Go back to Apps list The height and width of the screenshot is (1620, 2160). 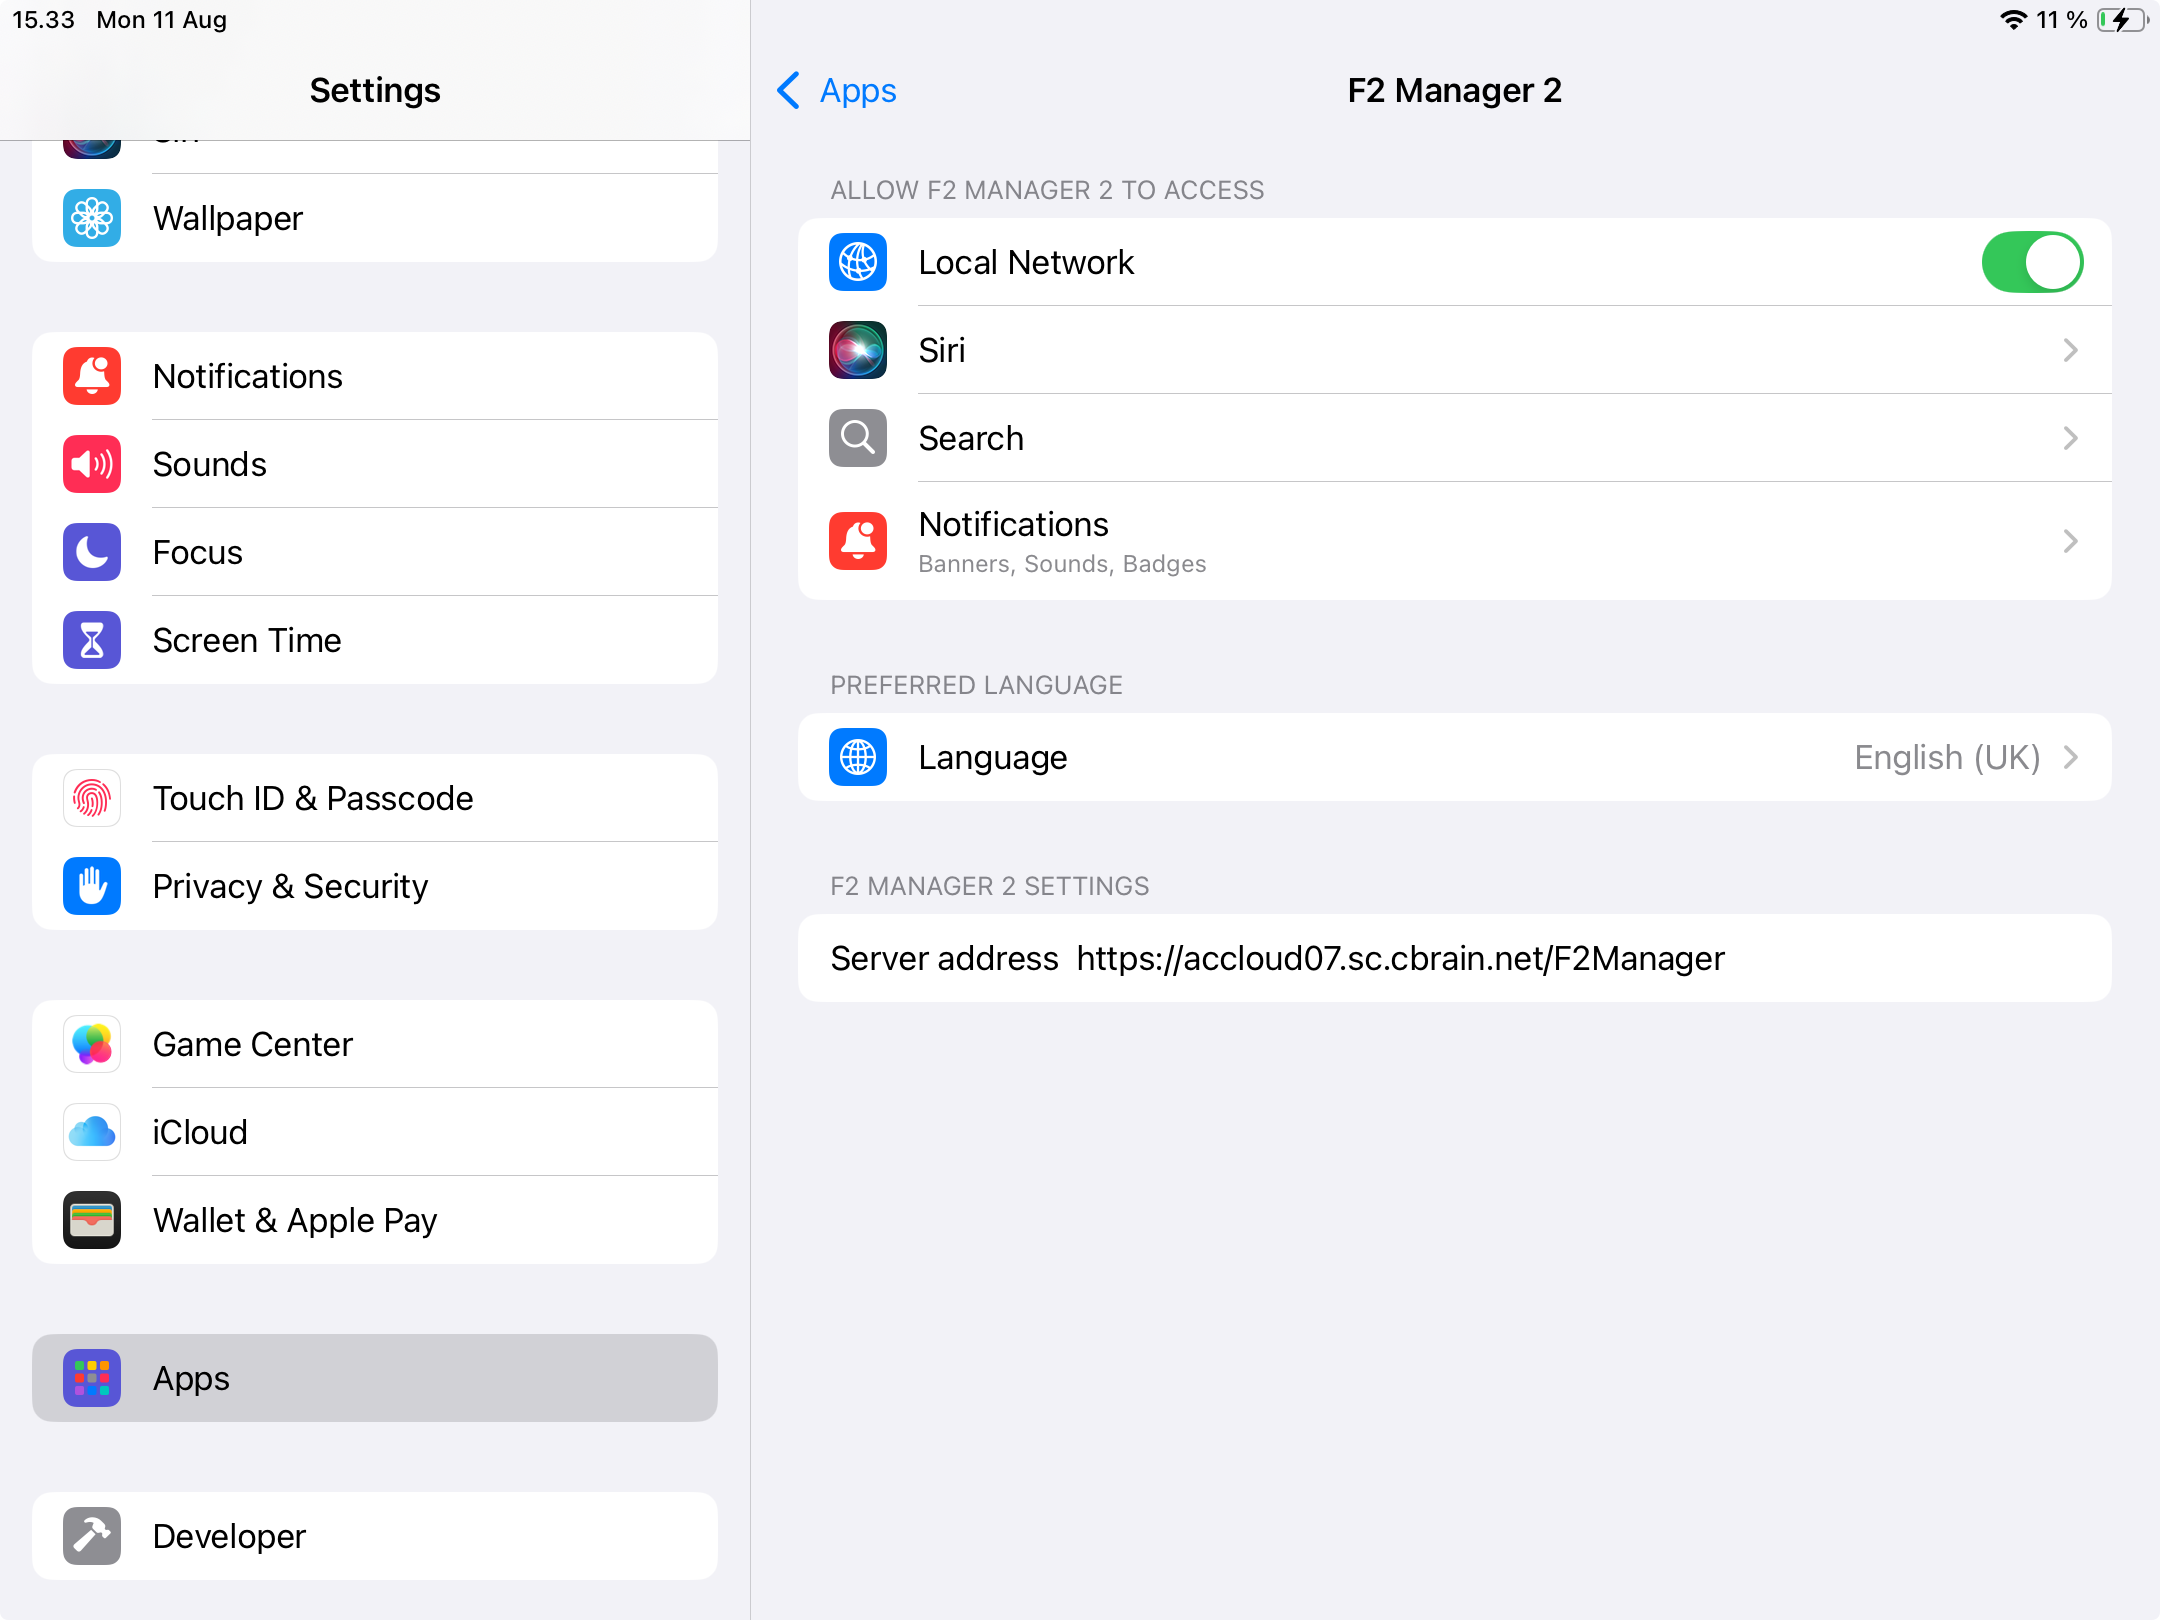[838, 90]
